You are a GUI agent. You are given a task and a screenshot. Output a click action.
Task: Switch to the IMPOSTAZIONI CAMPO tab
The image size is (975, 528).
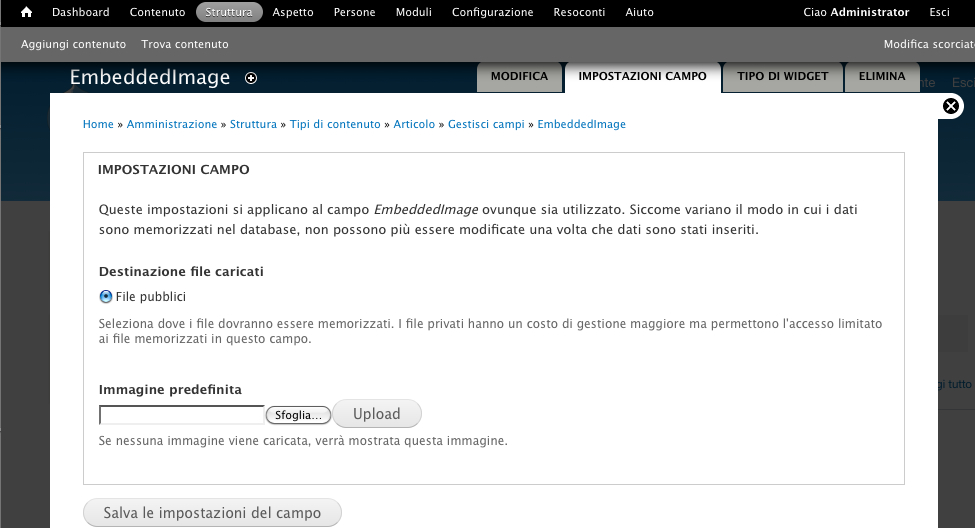642,76
